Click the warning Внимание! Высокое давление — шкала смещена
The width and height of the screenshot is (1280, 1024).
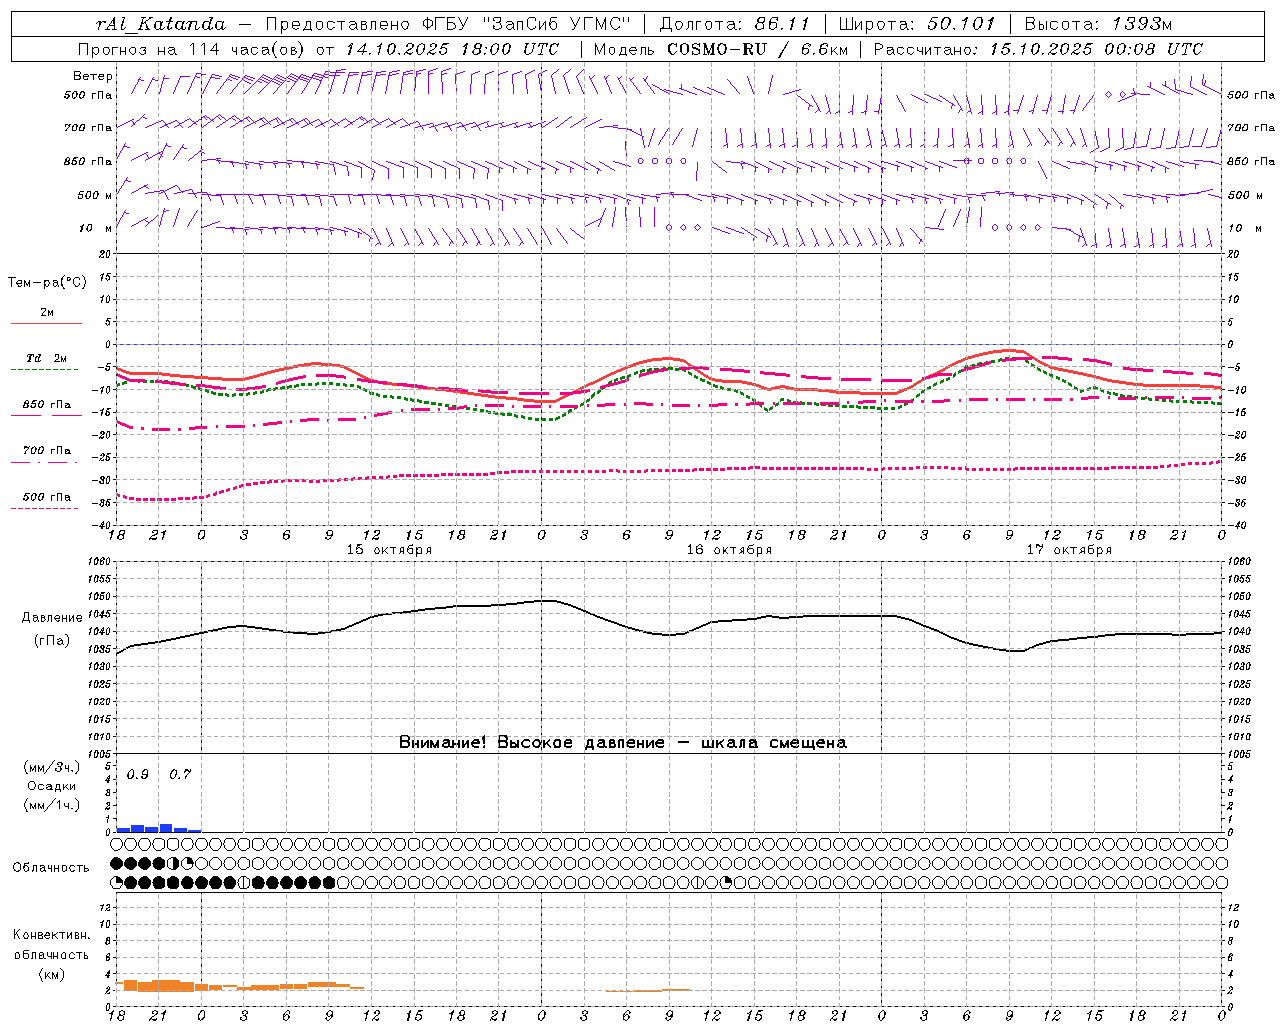point(623,742)
